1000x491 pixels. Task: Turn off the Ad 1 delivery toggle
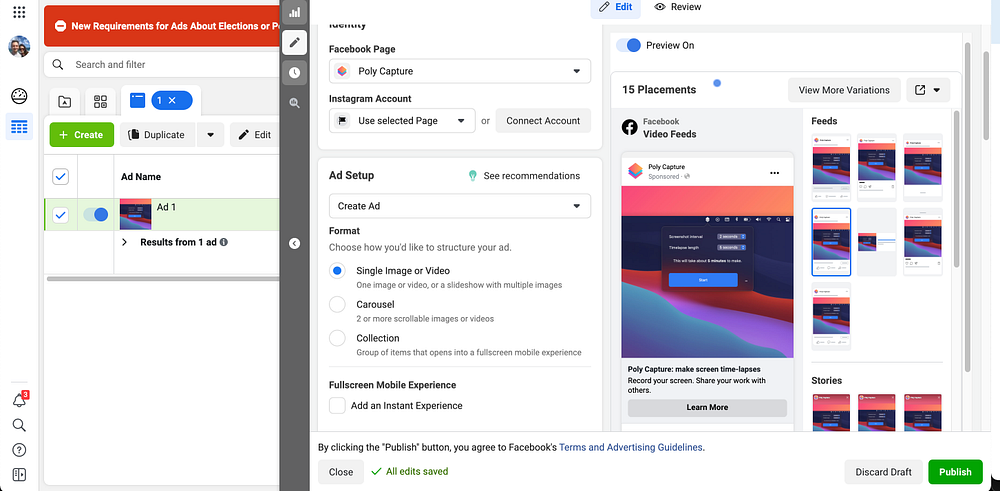[x=96, y=215]
